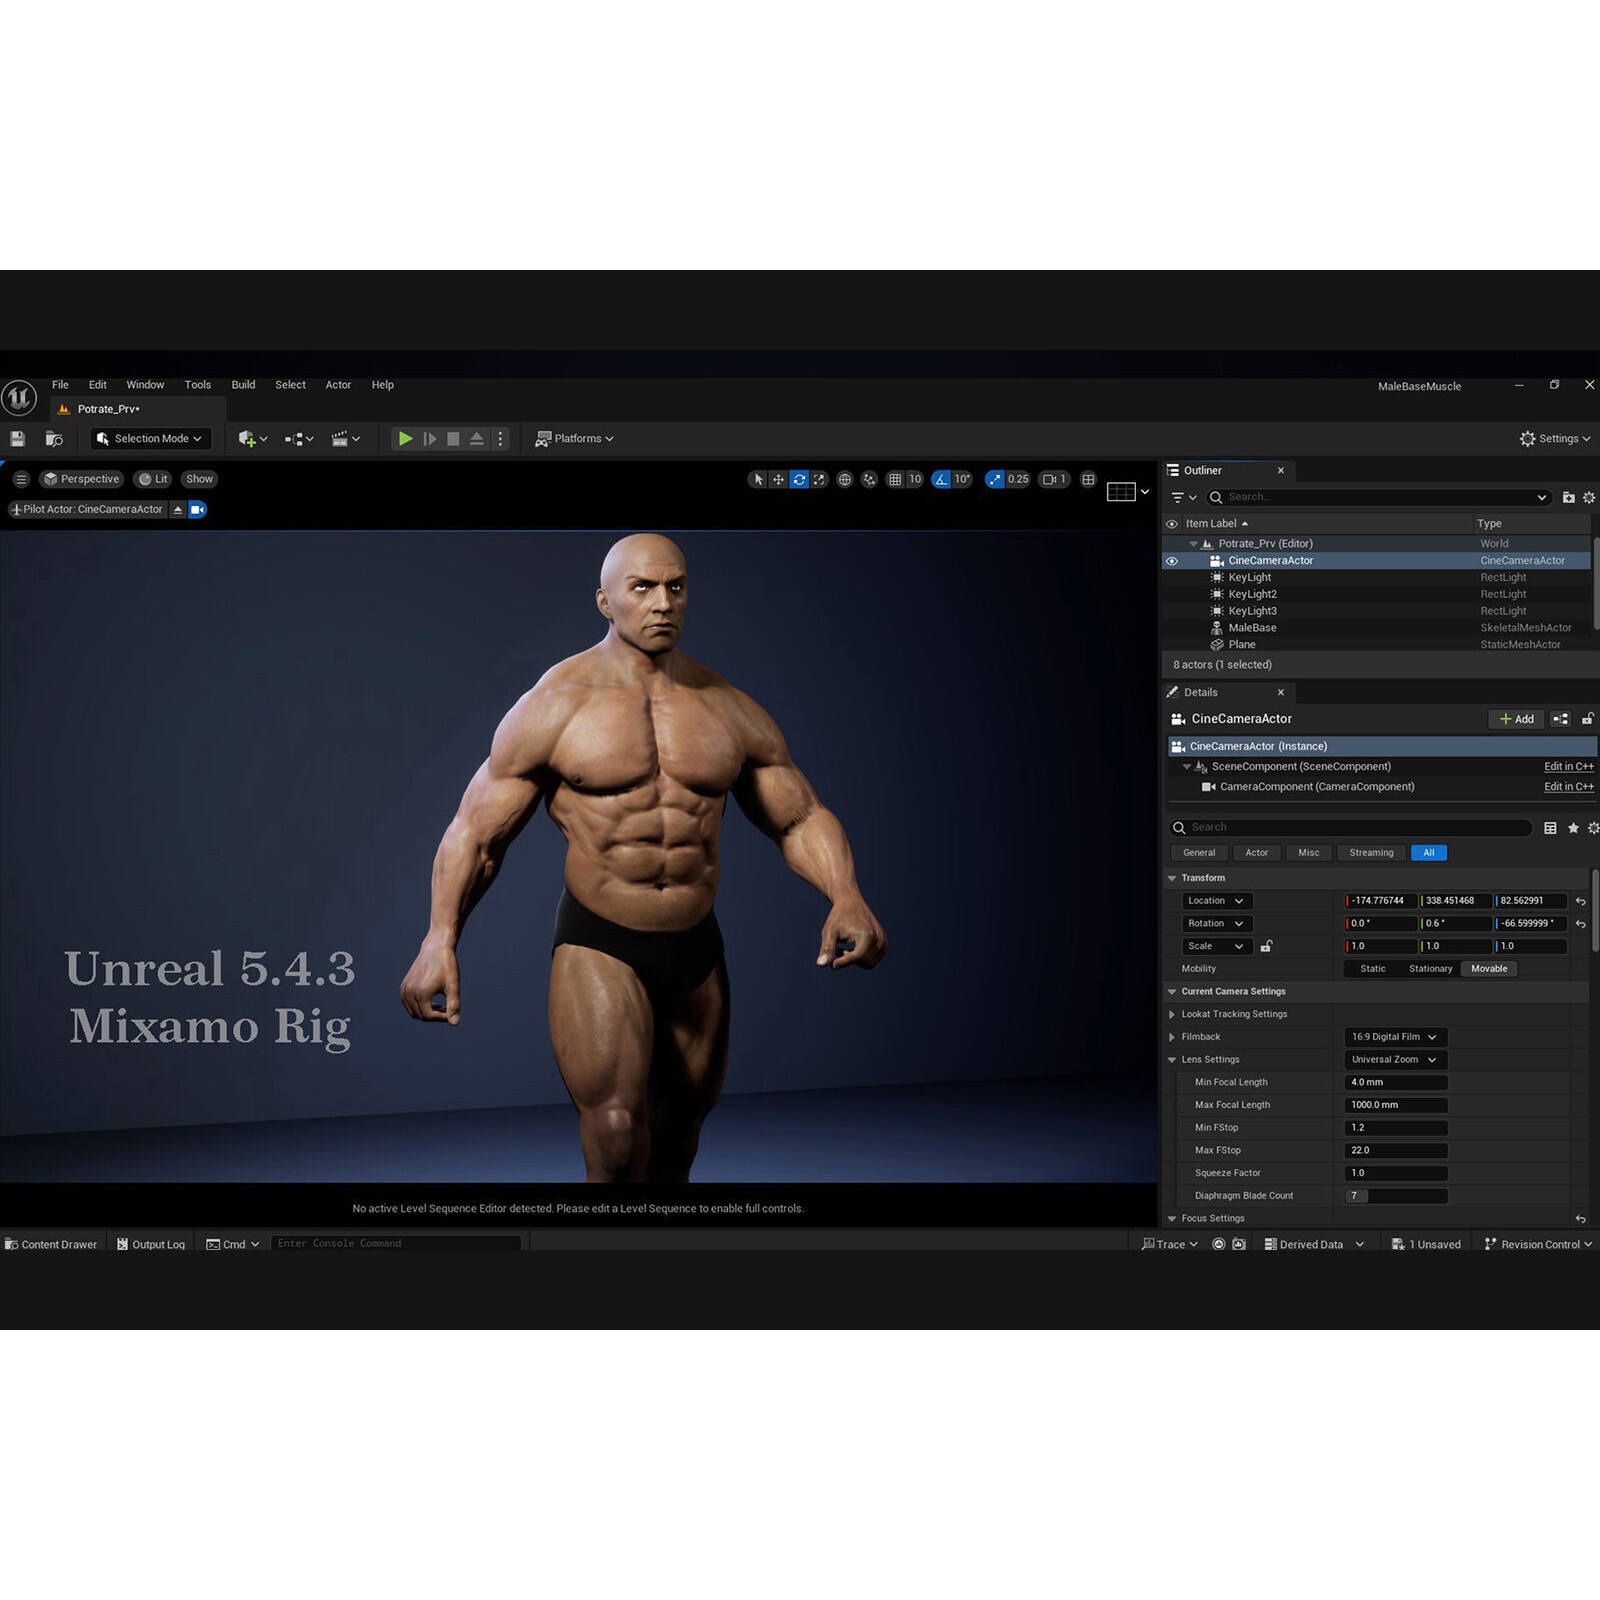Eject from pilot actor mode
Image resolution: width=1600 pixels, height=1600 pixels.
coord(178,509)
